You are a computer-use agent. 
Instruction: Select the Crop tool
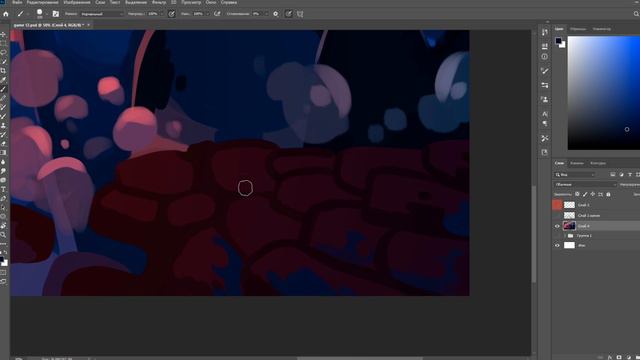tap(3, 71)
